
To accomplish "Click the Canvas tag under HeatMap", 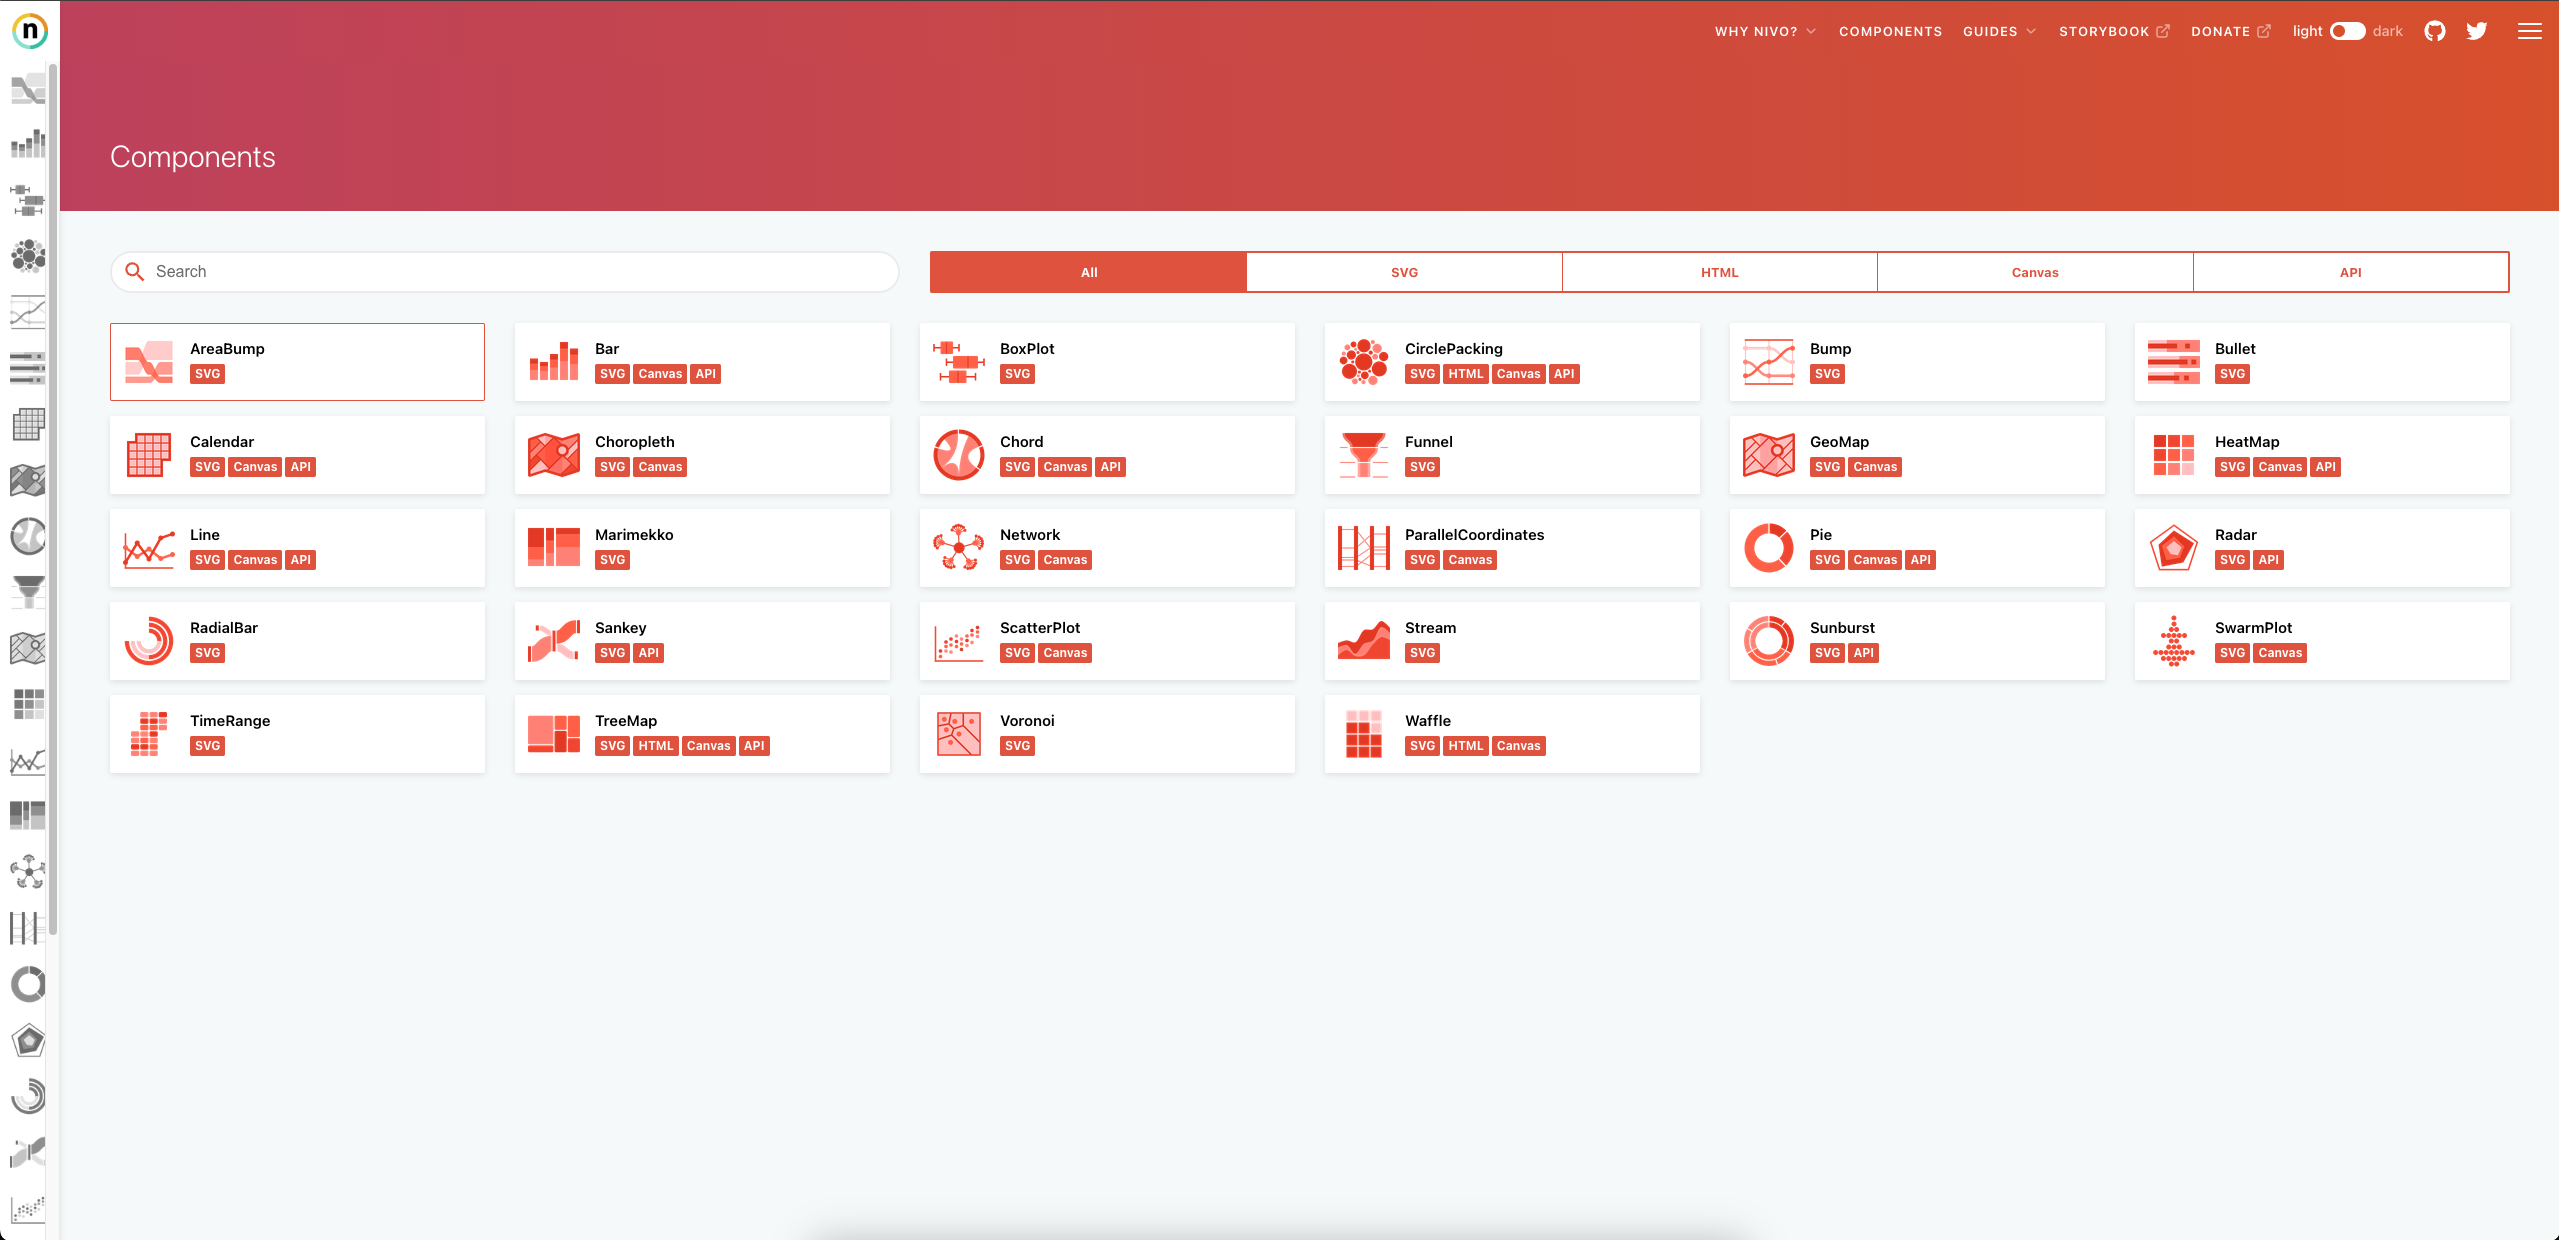I will [2280, 467].
